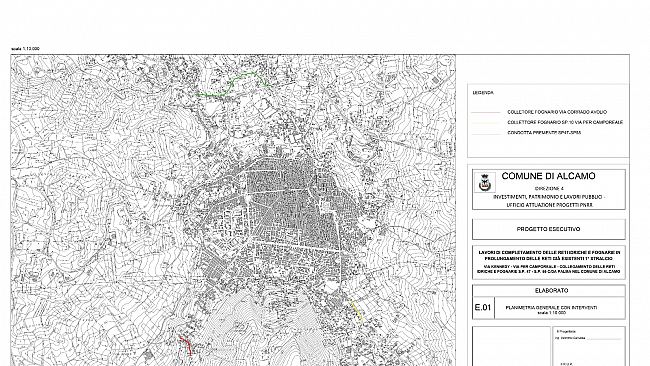
Task: Click the 'COMUNE DI ALCAMO' heading
Action: [548, 176]
